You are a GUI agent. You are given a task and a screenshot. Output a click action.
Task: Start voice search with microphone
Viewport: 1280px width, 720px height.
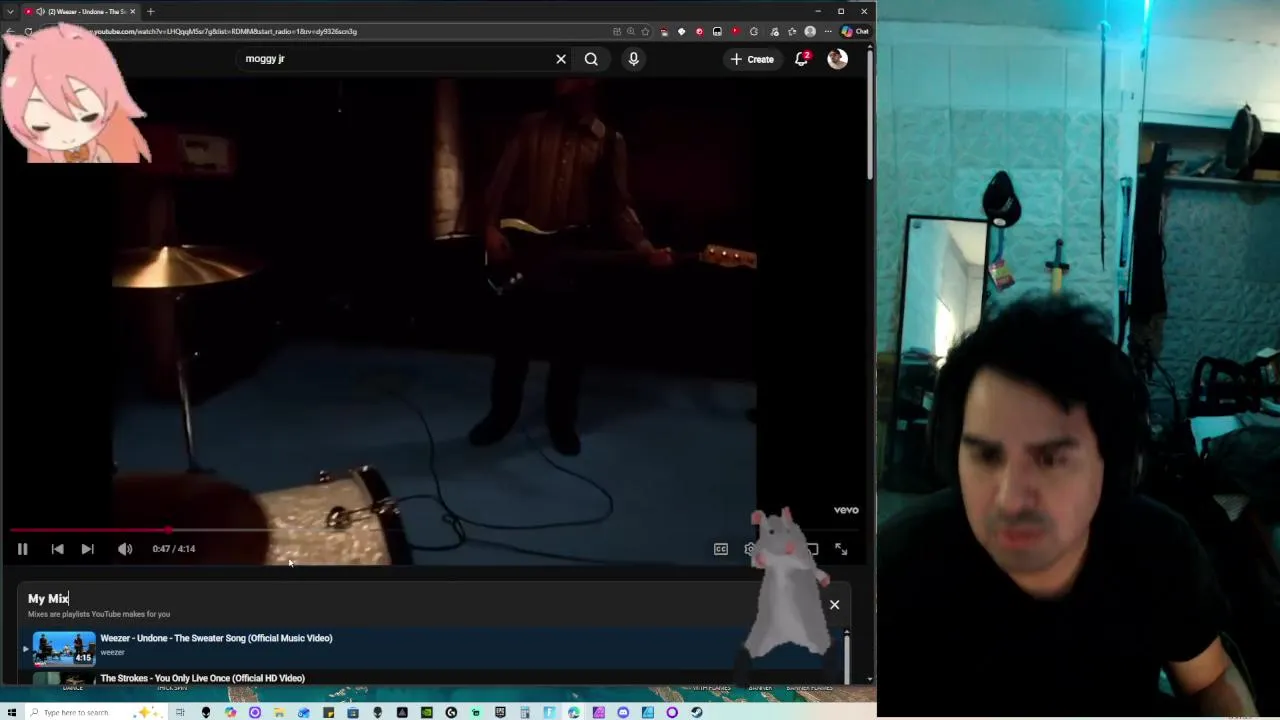(x=633, y=59)
